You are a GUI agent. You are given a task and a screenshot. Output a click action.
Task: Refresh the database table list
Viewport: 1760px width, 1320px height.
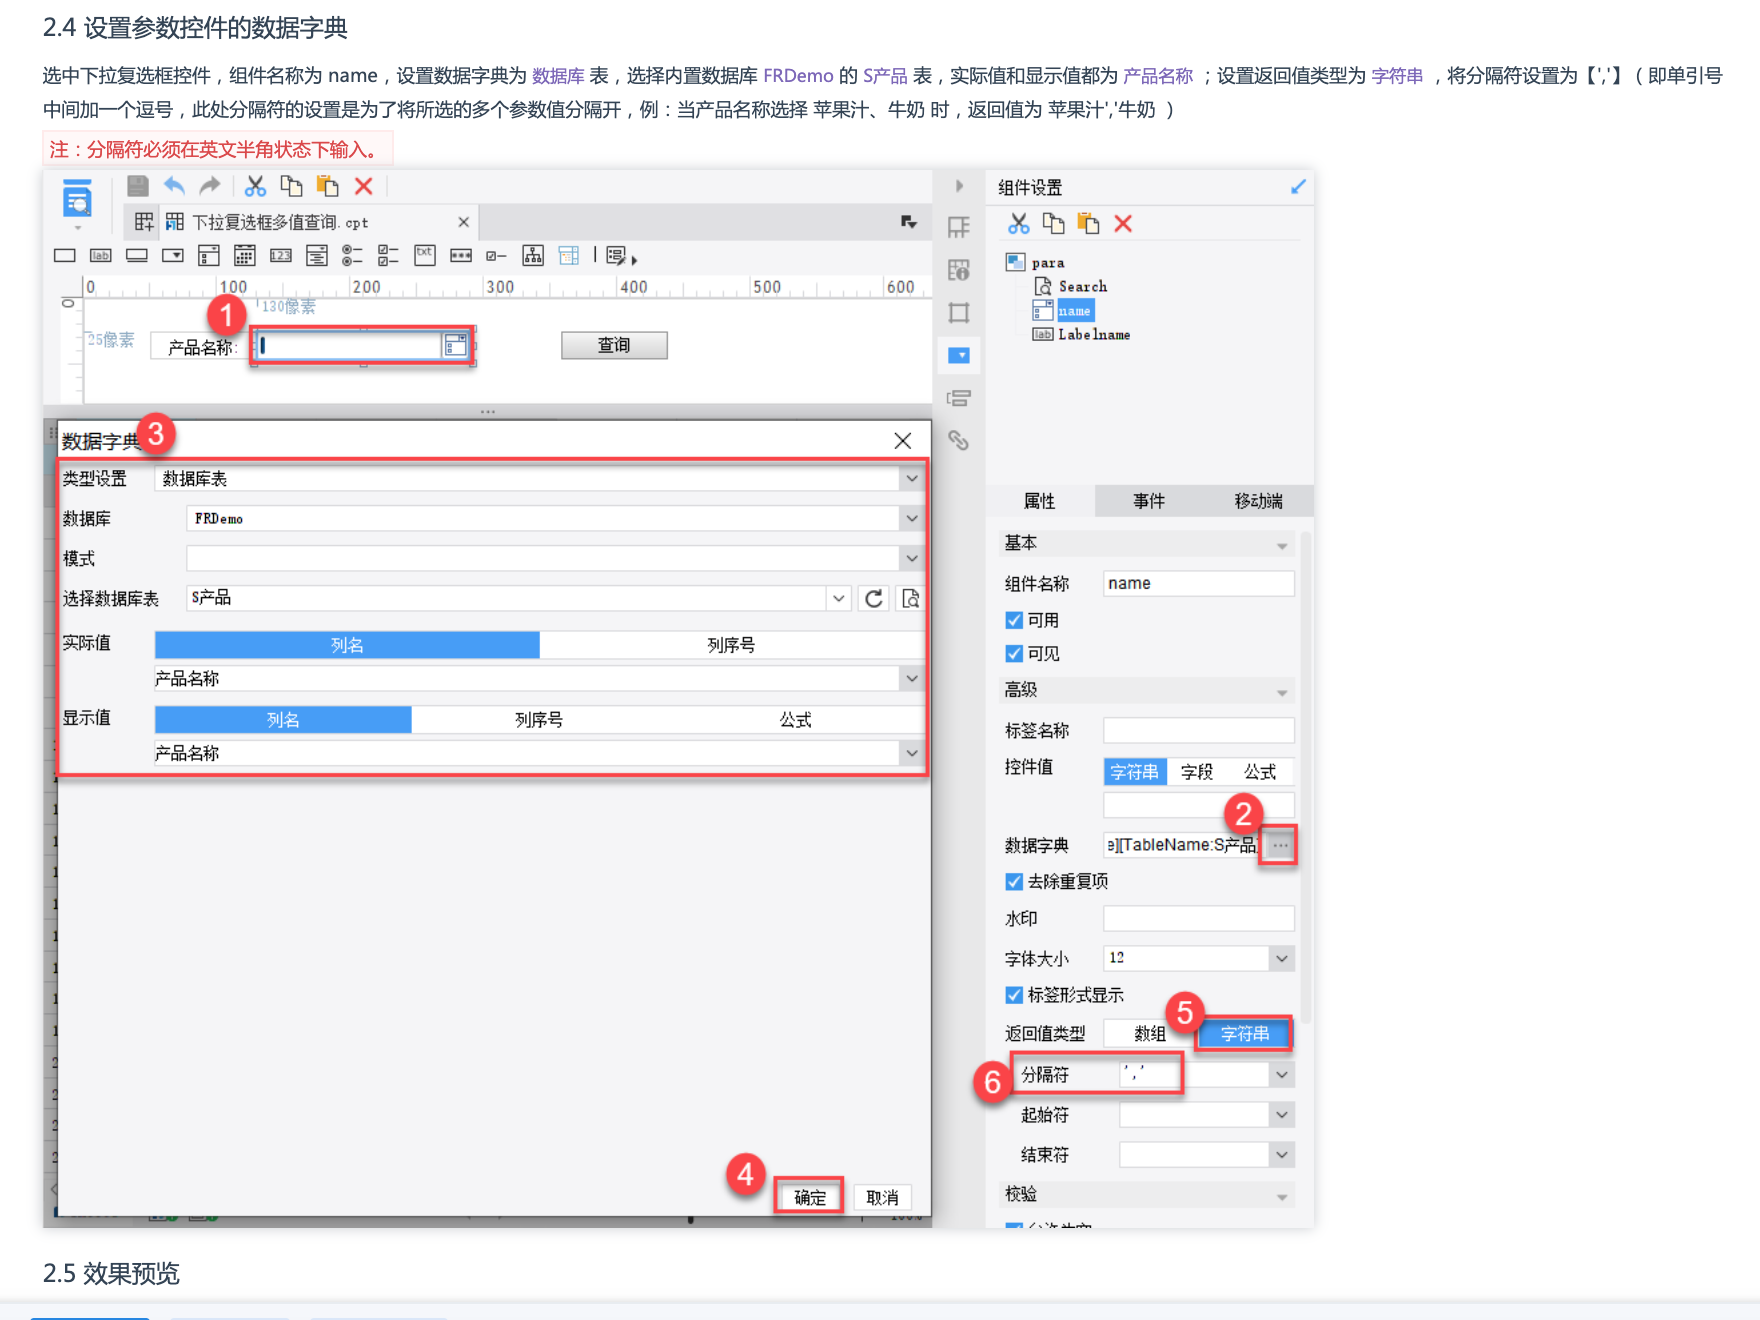tap(874, 598)
